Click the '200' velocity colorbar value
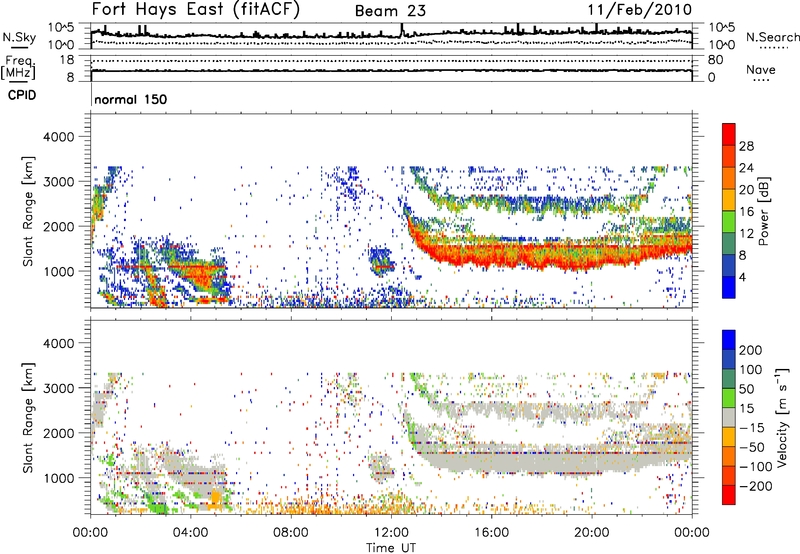The image size is (800, 554). click(x=751, y=350)
